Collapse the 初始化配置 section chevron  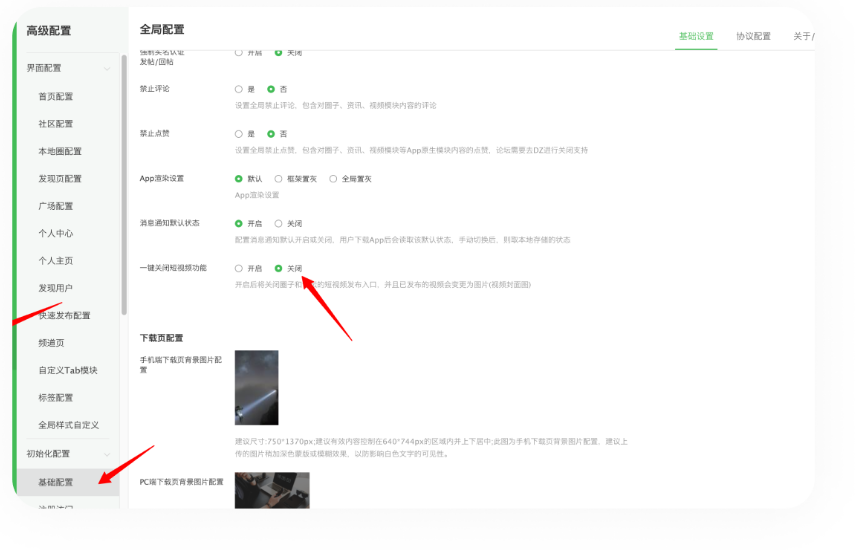[107, 453]
